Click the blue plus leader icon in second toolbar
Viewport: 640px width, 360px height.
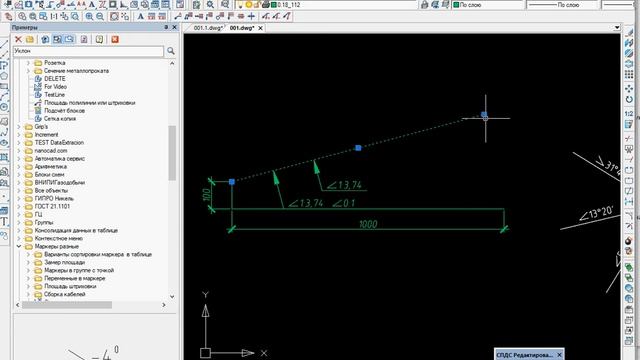251,16
